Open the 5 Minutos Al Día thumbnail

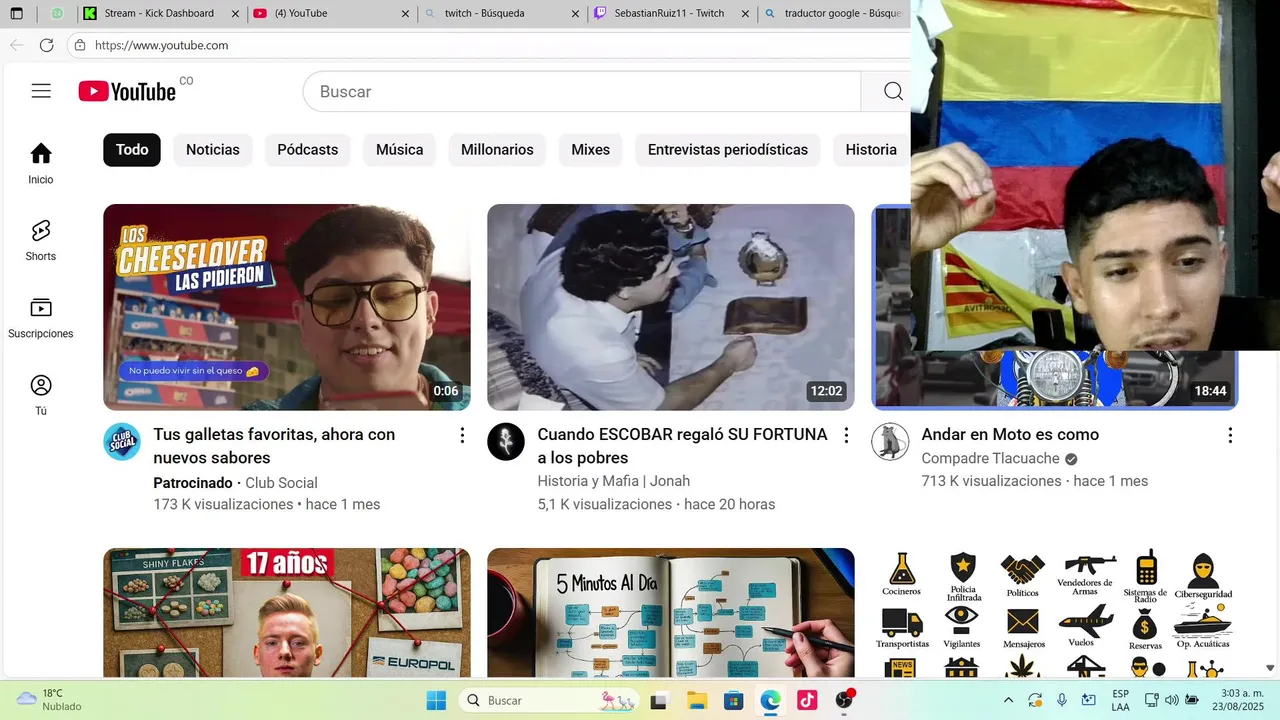coord(671,613)
